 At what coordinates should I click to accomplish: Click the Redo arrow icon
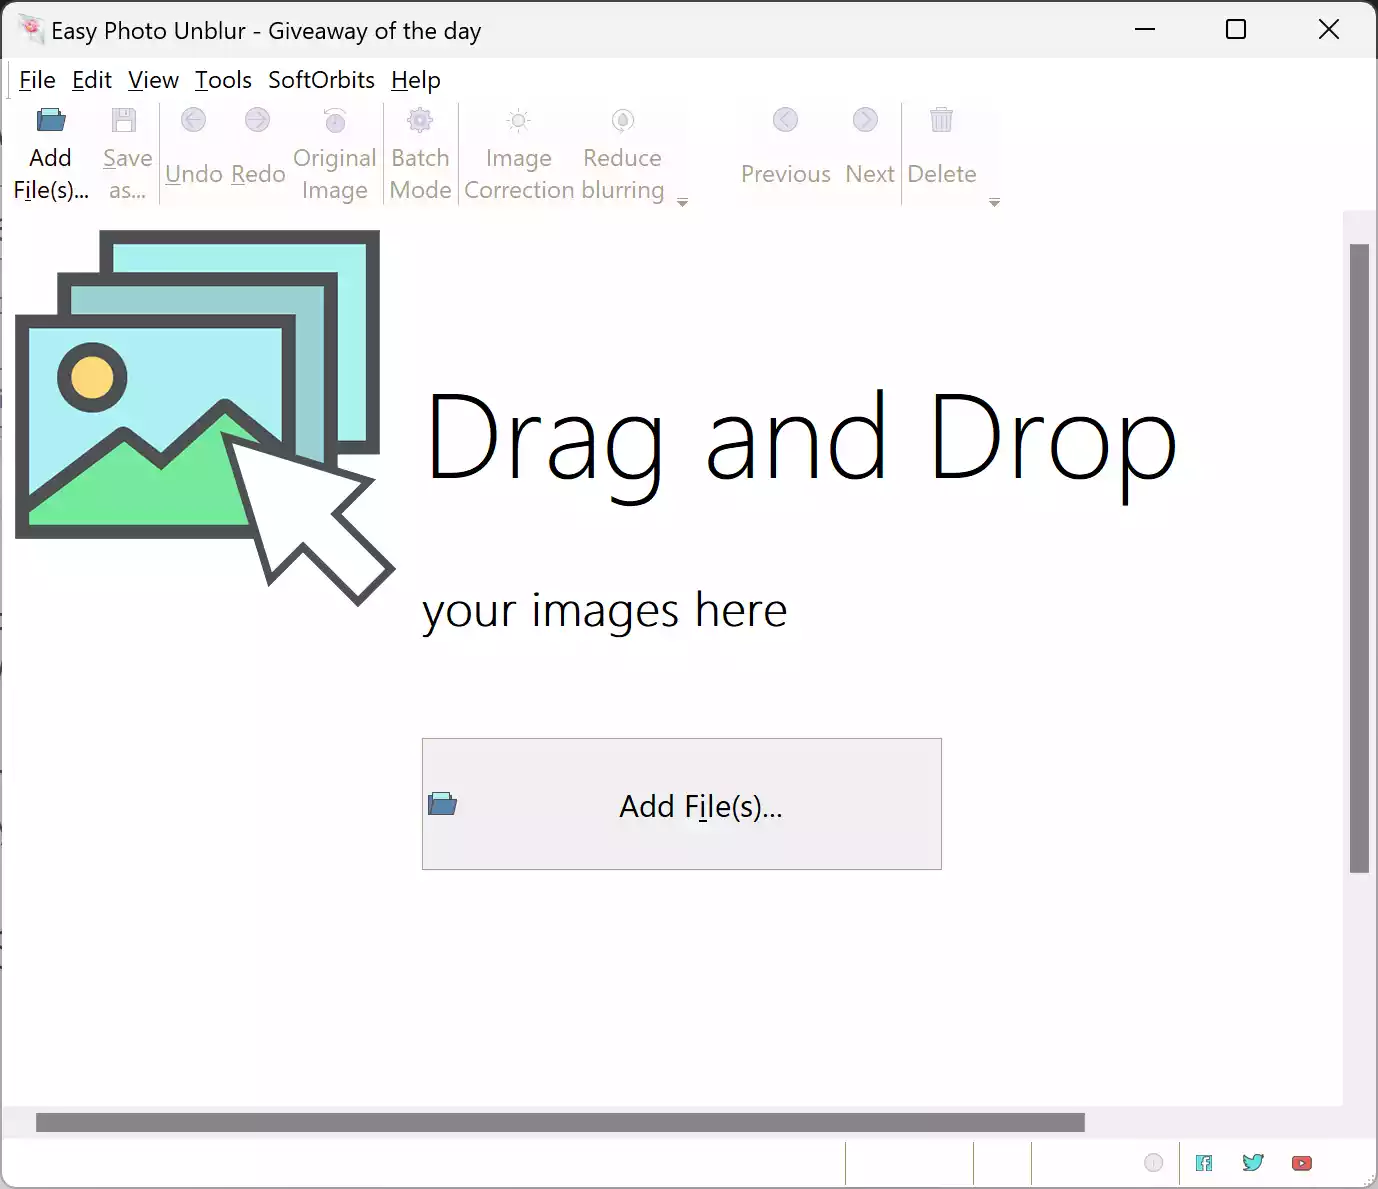click(257, 120)
